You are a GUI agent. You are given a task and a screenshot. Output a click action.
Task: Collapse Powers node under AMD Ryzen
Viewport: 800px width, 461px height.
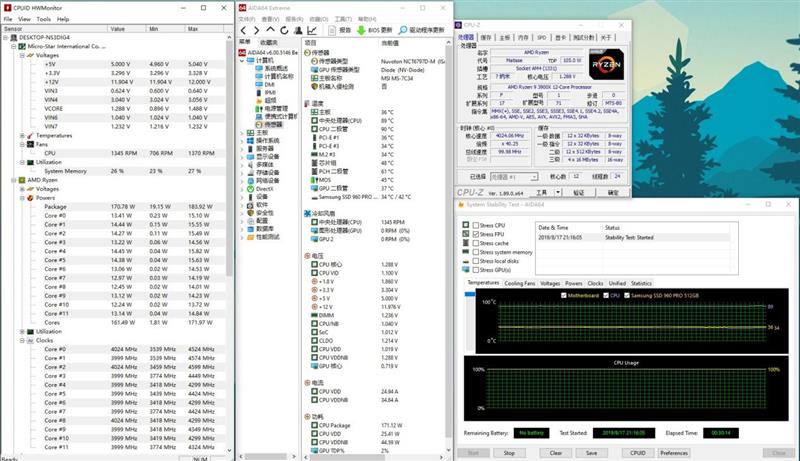[x=22, y=198]
